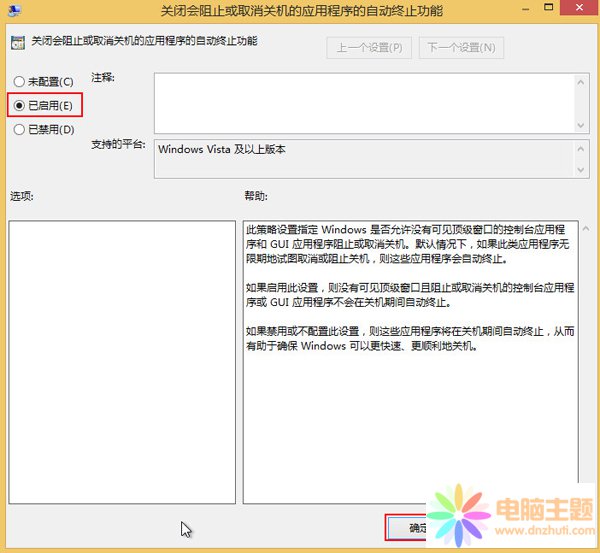This screenshot has width=600, height=553.
Task: Click the 'Windows Vista 及以上版本' text
Action: tap(222, 149)
